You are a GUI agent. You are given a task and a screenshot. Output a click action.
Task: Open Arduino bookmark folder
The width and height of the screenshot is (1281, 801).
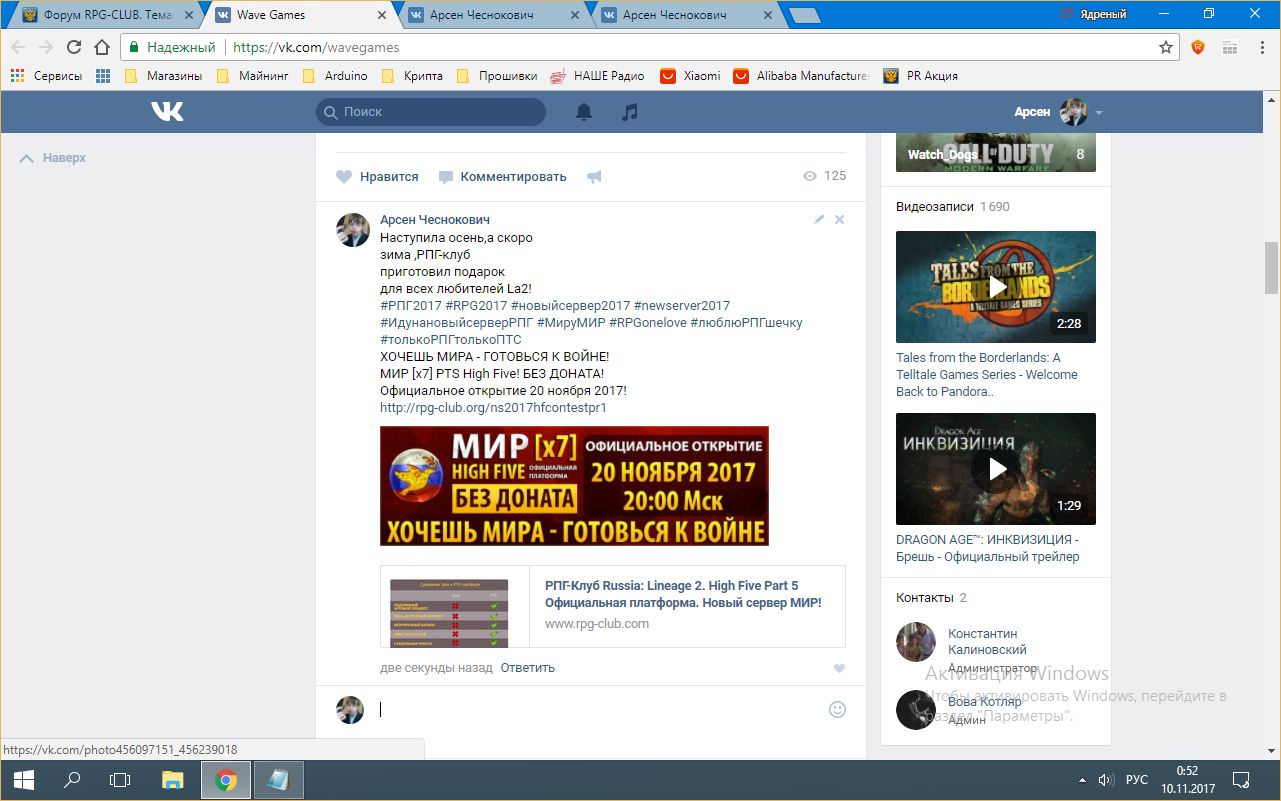click(x=335, y=76)
